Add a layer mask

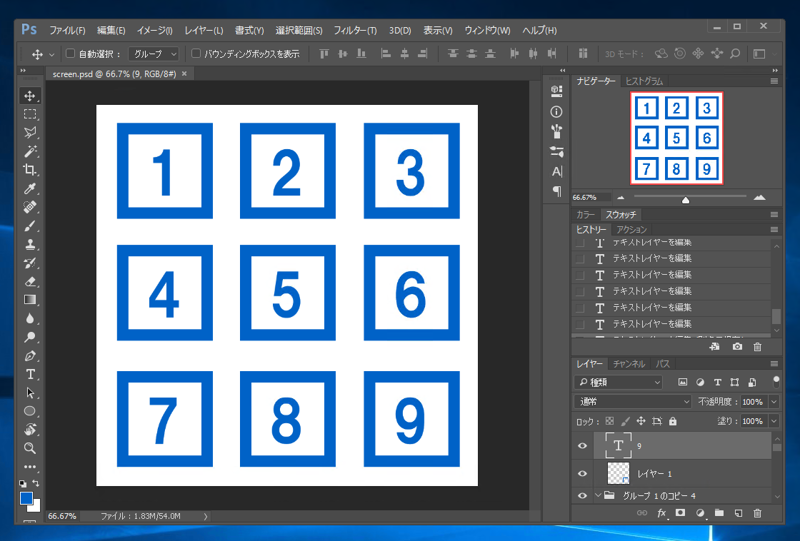point(681,513)
